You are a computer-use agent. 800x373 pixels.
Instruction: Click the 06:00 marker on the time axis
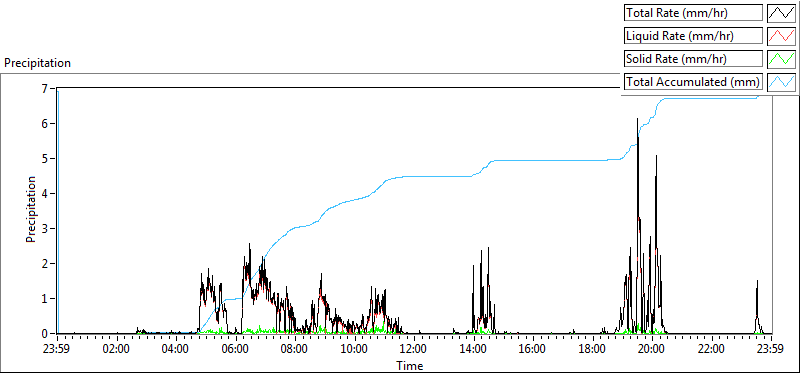coord(236,350)
